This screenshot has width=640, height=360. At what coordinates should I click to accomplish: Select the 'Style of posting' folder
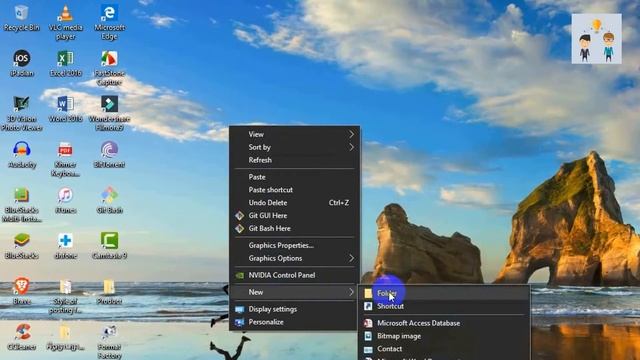(x=65, y=296)
